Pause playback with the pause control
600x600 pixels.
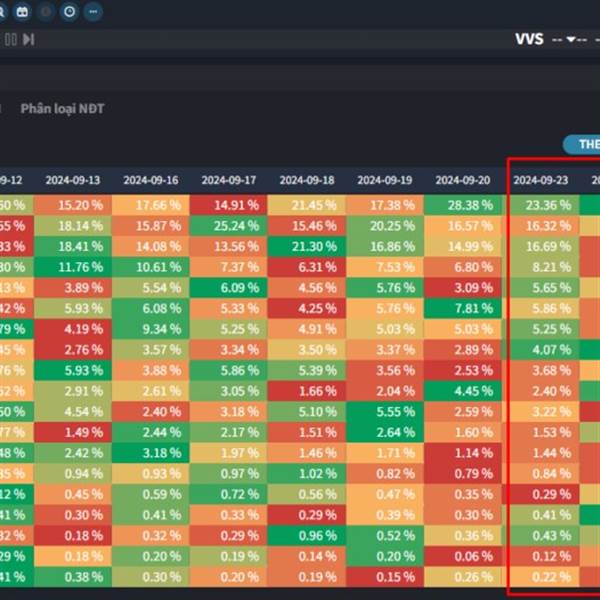click(10, 39)
